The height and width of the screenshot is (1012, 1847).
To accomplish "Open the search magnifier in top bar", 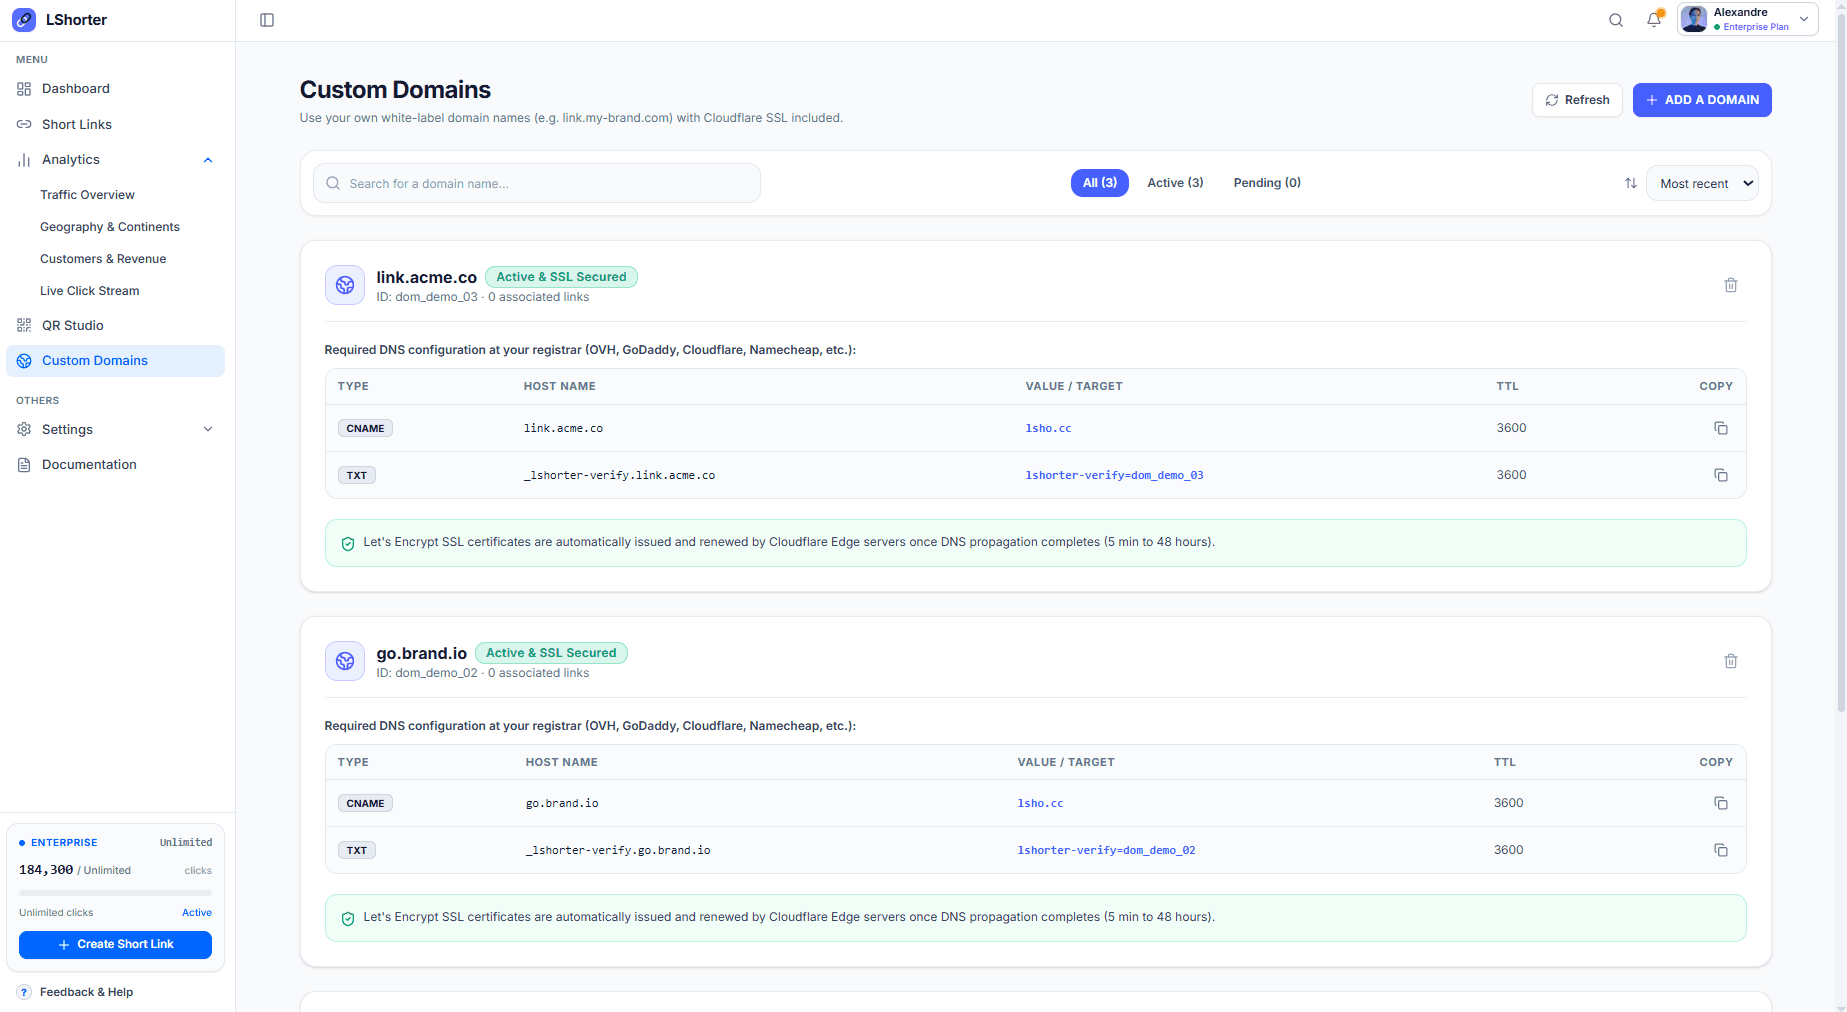I will point(1616,20).
